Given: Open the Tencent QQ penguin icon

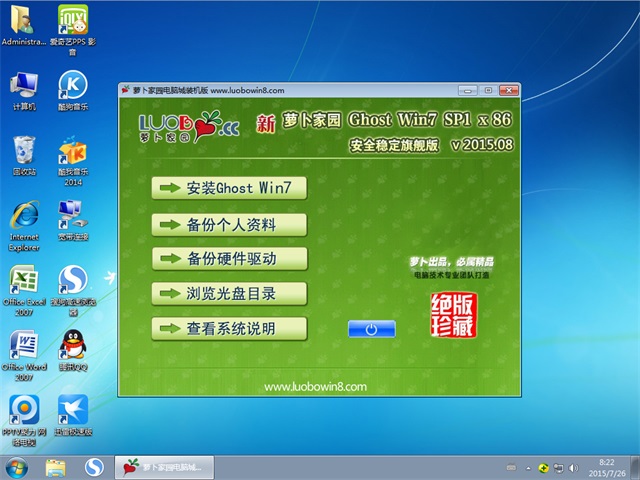Looking at the screenshot, I should tap(73, 350).
